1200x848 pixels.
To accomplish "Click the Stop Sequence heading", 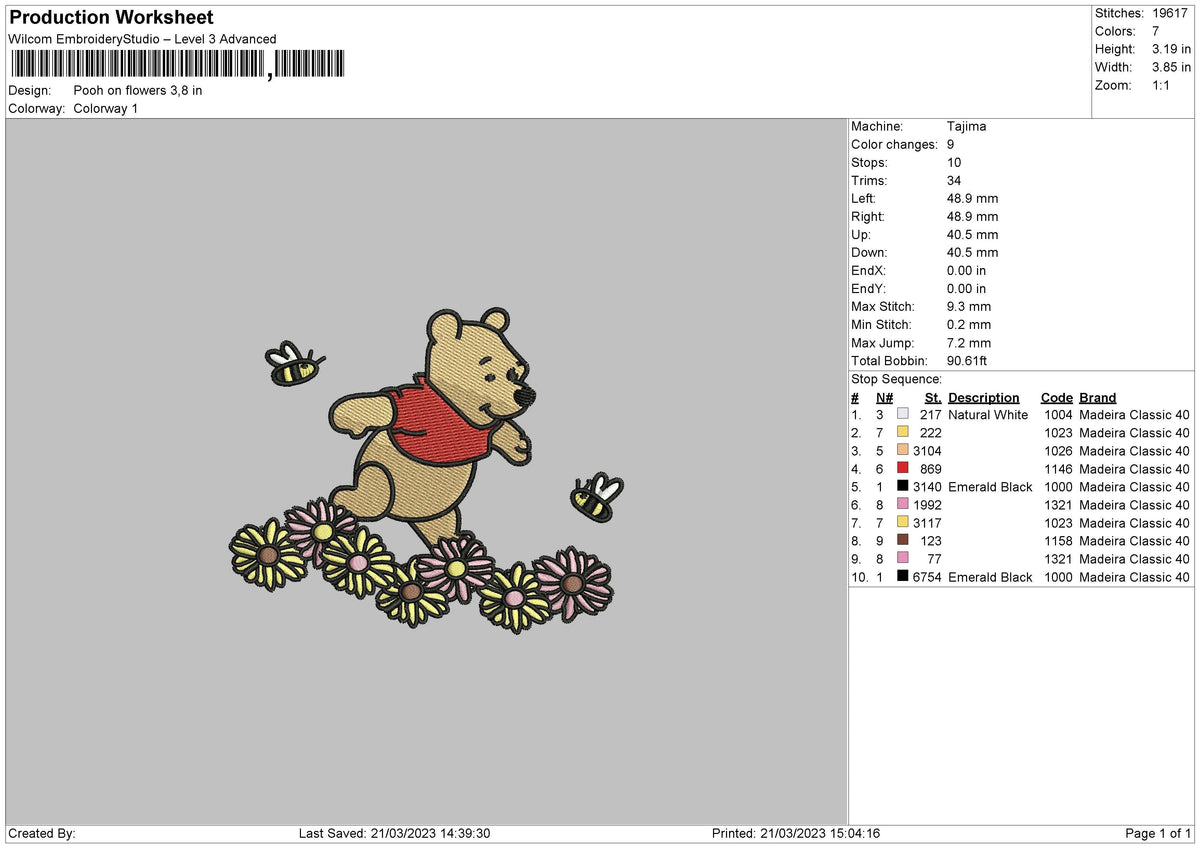I will [x=897, y=379].
